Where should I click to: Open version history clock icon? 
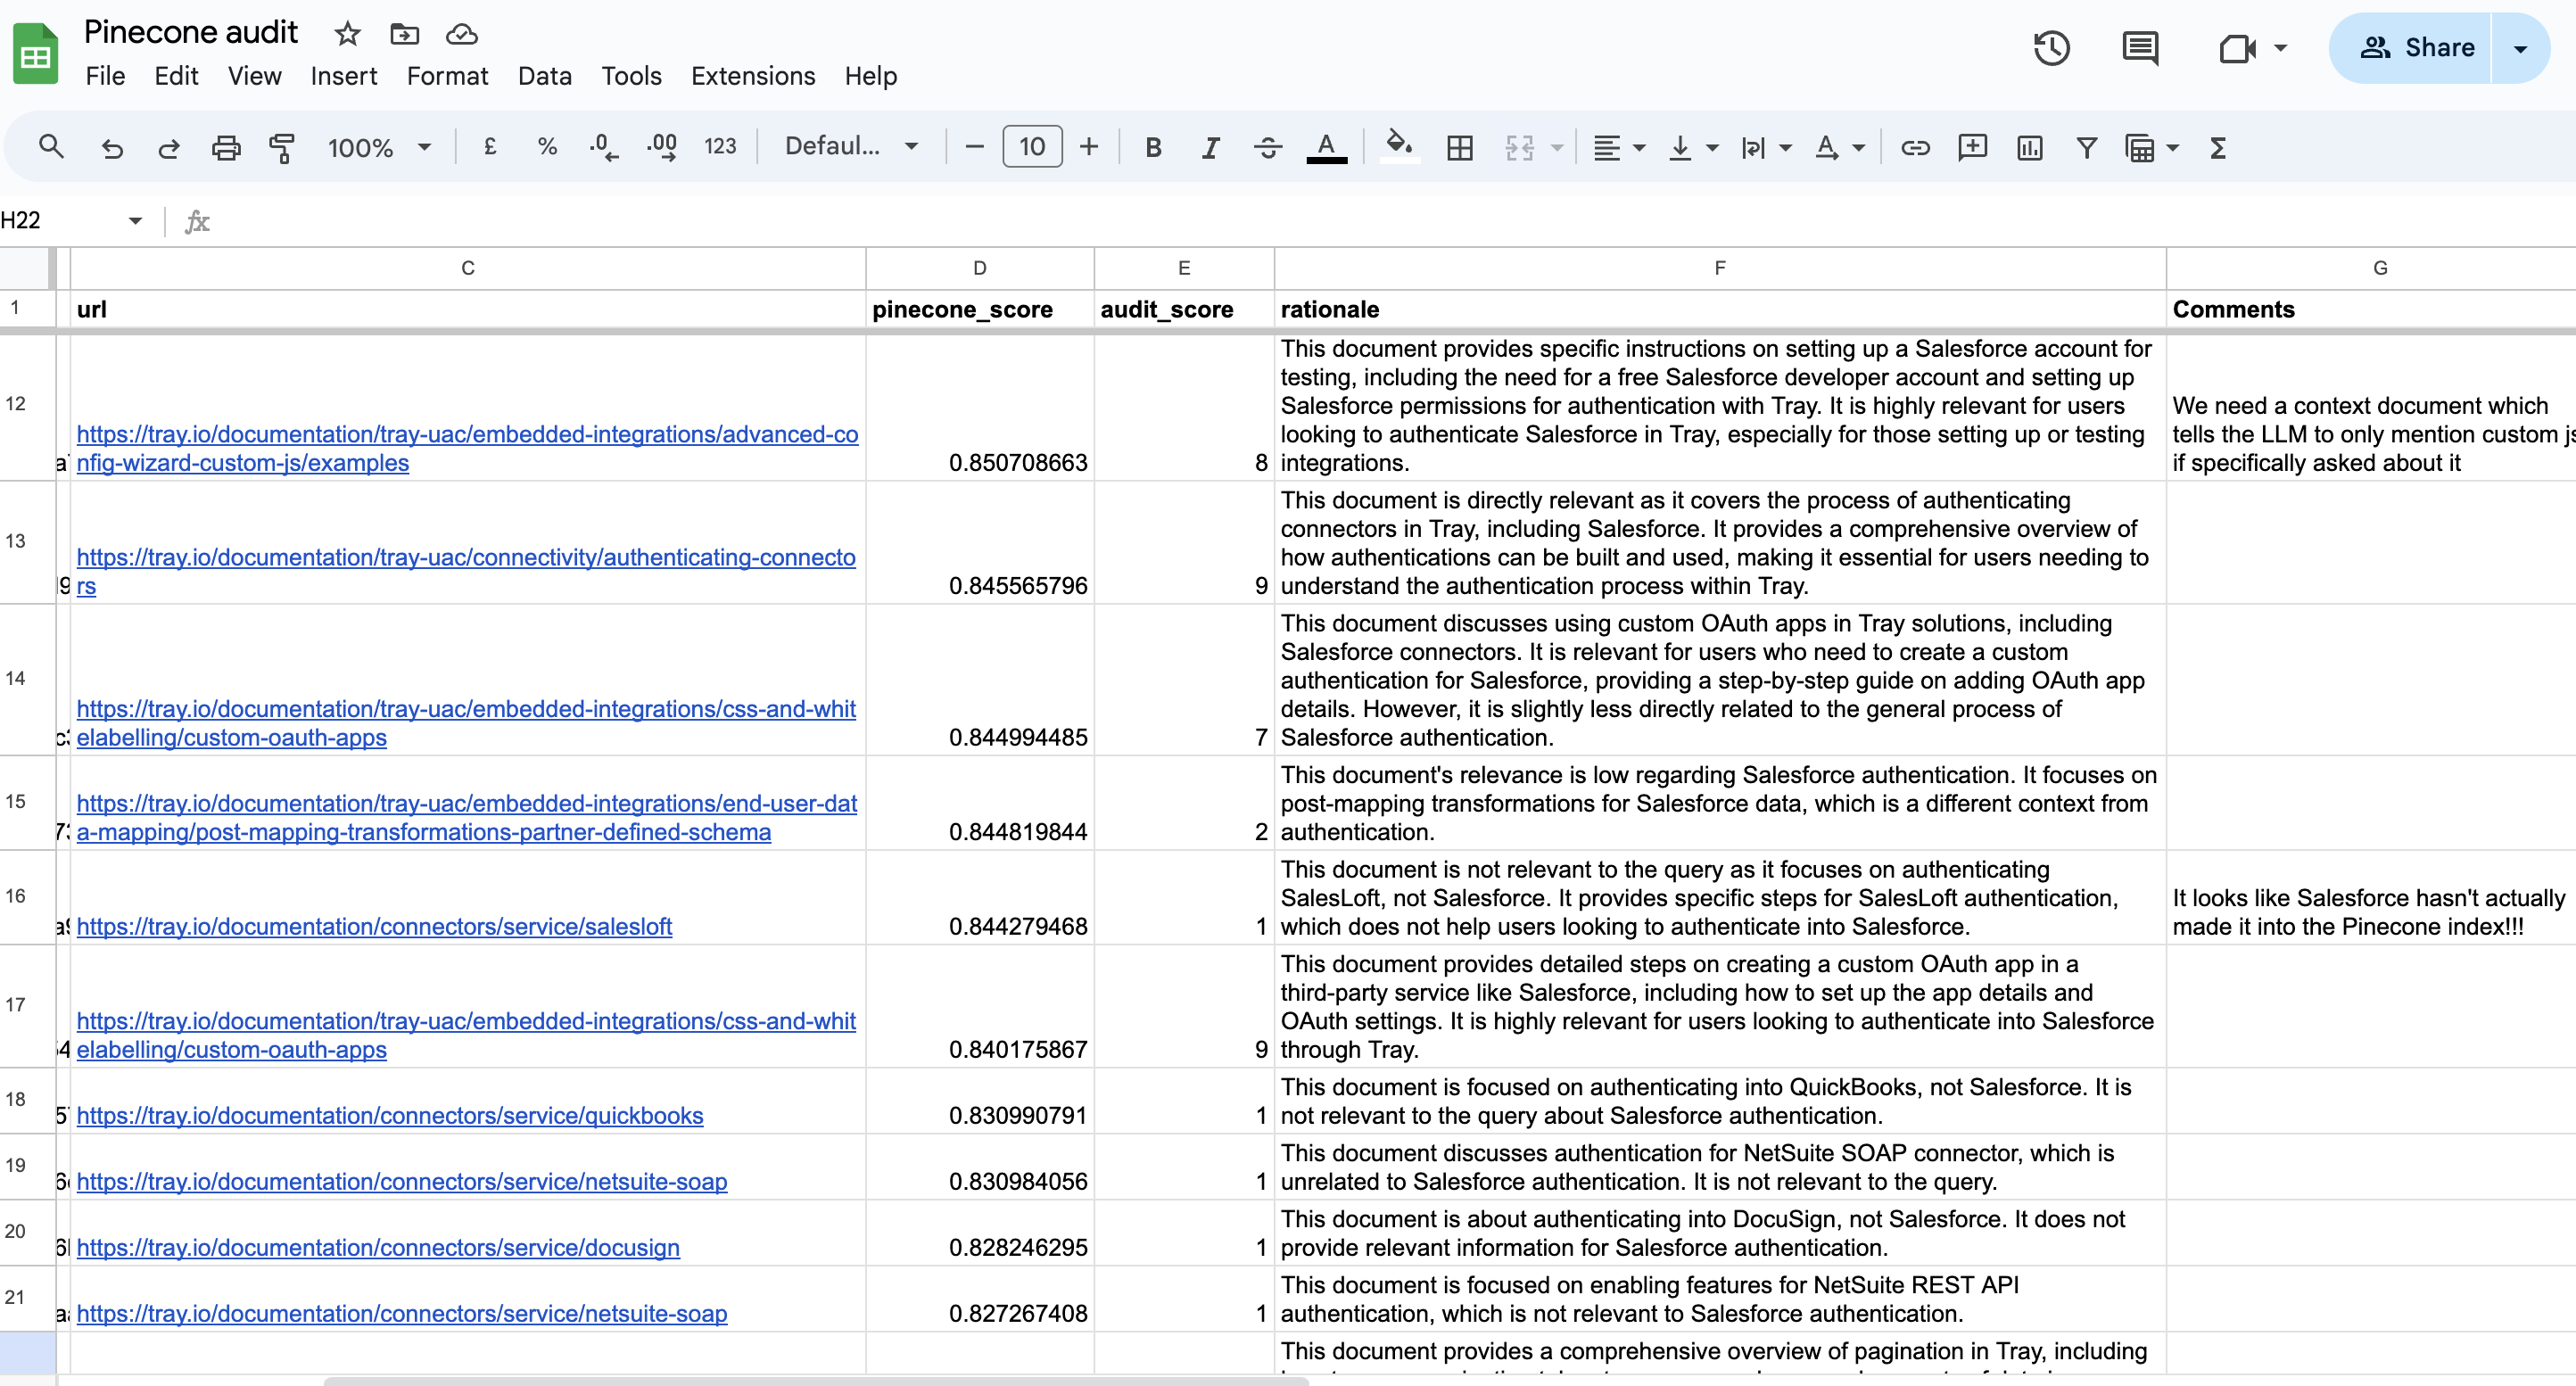tap(2051, 48)
